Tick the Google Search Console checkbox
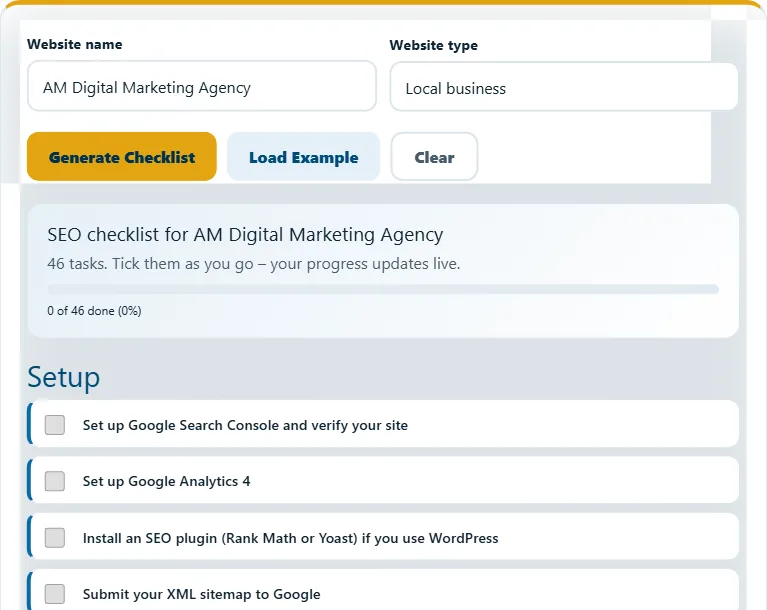767x610 pixels. point(55,425)
